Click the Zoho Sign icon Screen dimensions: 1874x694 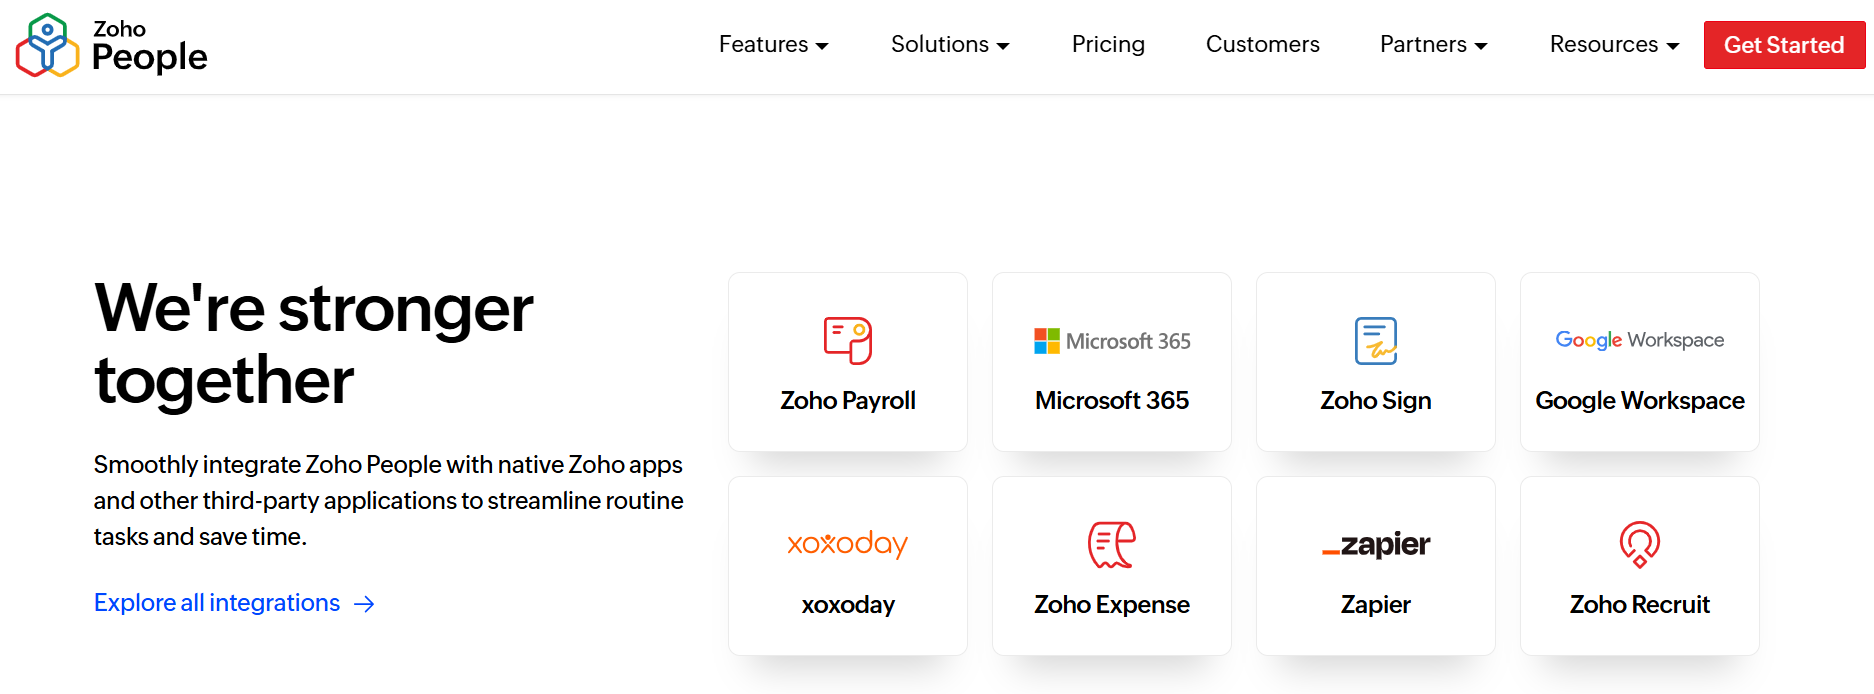pyautogui.click(x=1375, y=341)
